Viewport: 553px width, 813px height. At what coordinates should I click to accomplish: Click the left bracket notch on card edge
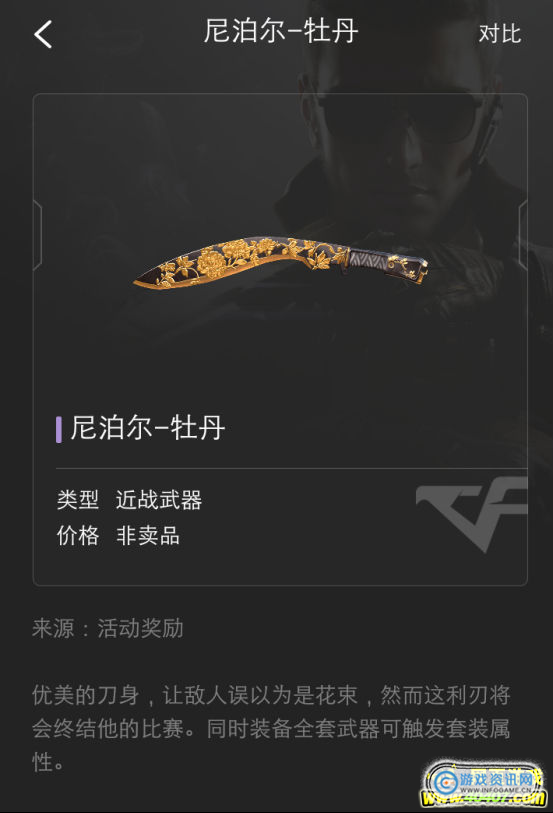pos(37,235)
